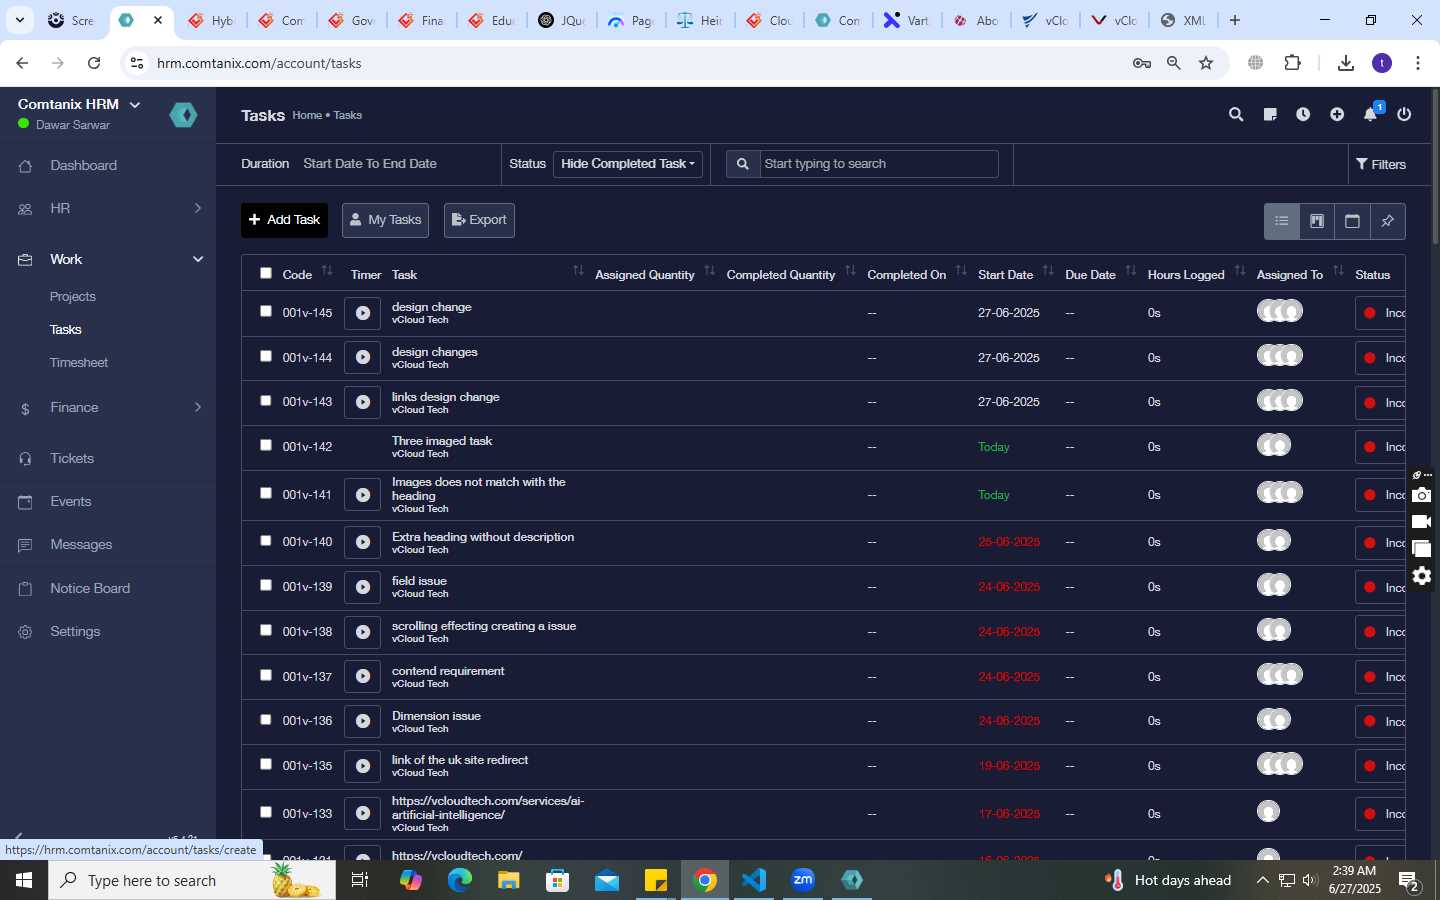1440x900 pixels.
Task: Open Timesheet under Work menu
Action: pos(79,363)
